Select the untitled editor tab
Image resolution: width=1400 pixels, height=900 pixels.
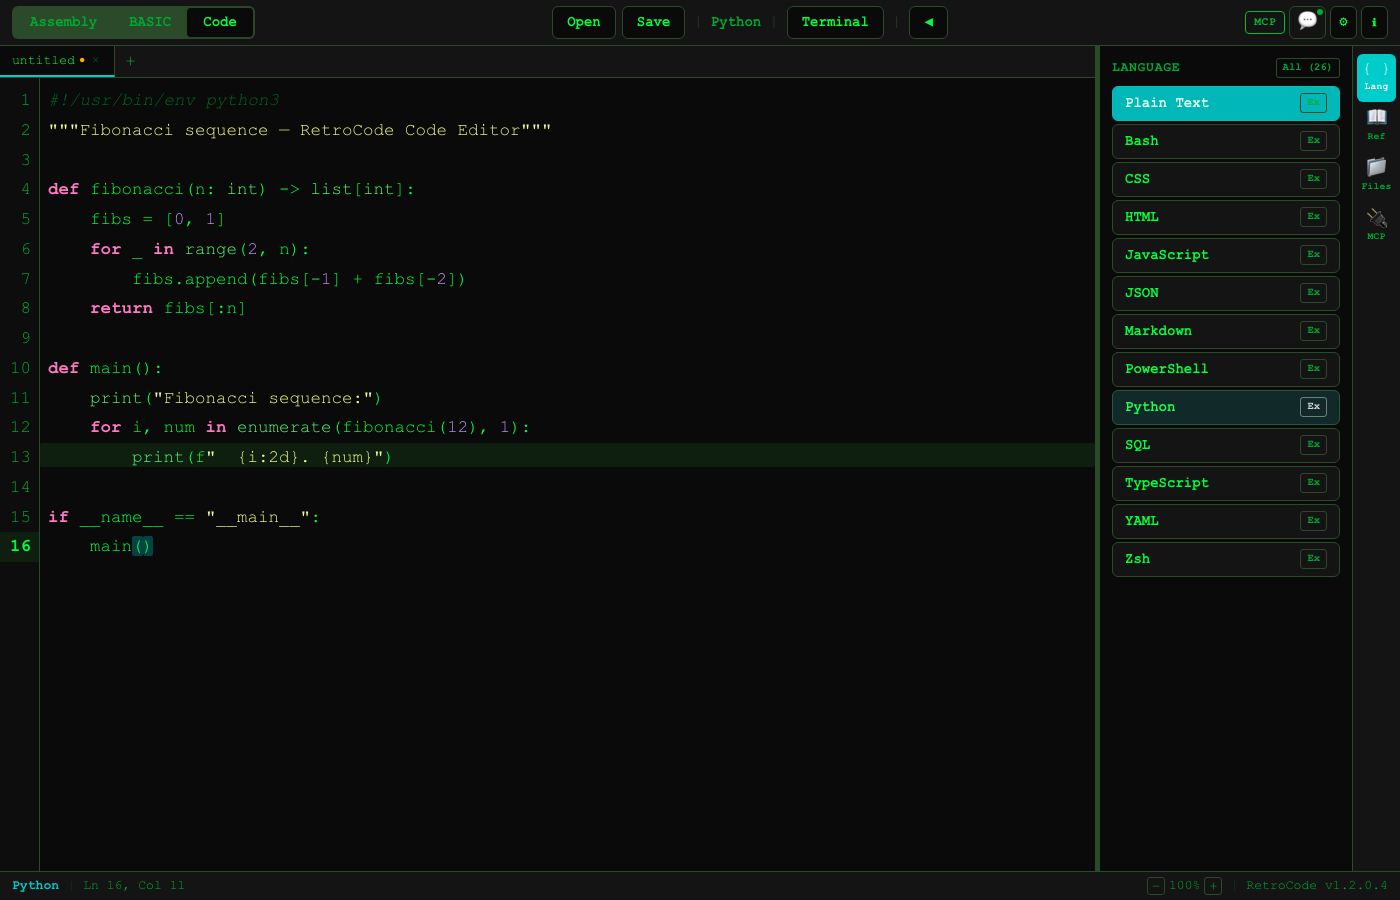coord(45,60)
